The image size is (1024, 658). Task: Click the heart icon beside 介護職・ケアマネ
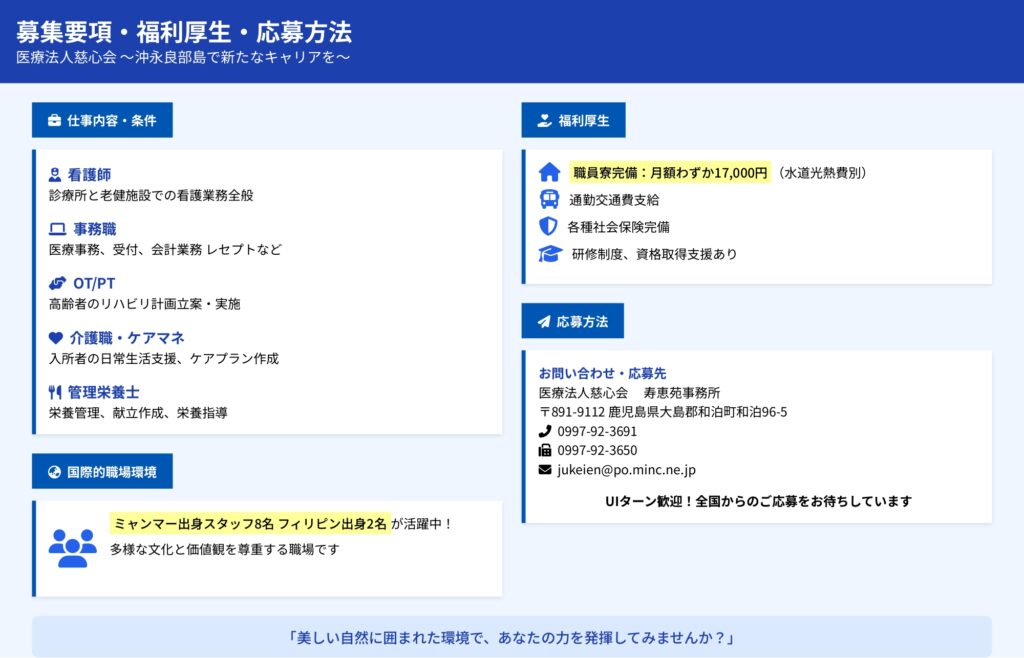[x=55, y=338]
